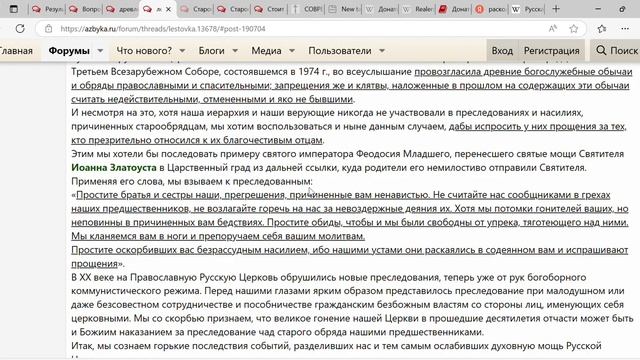Click text 'Простите братья и сестры наши'
This screenshot has width=640, height=360.
[149, 195]
